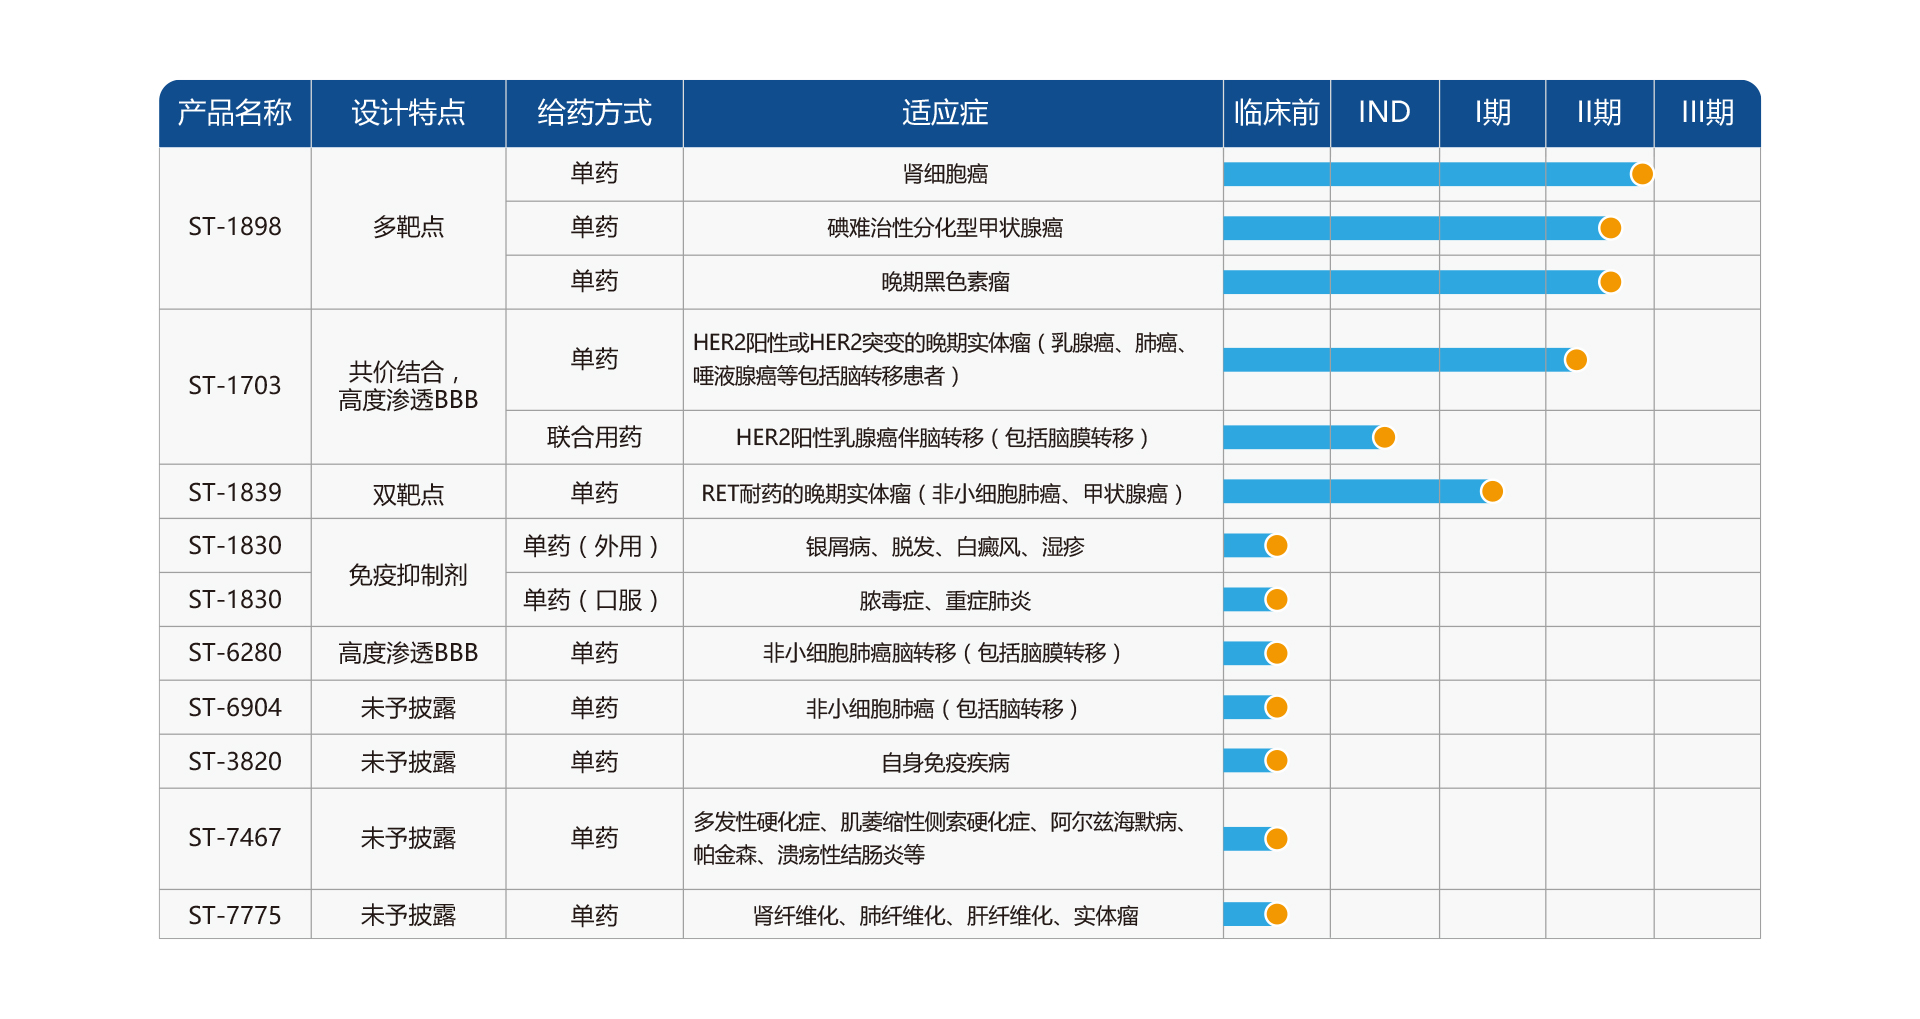Click orange marker in 银屑病 row

click(x=1276, y=545)
